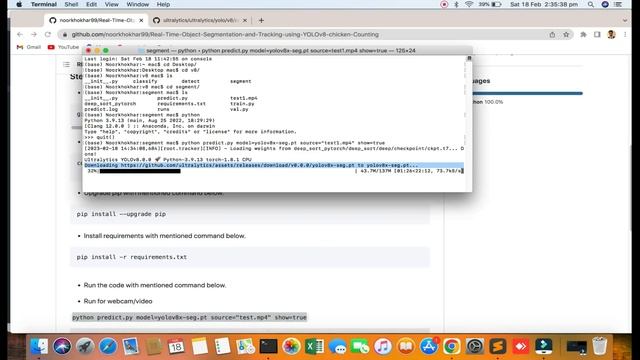Image resolution: width=640 pixels, height=360 pixels.
Task: Click the Languages bar on GitHub sidebar
Action: click(527, 93)
